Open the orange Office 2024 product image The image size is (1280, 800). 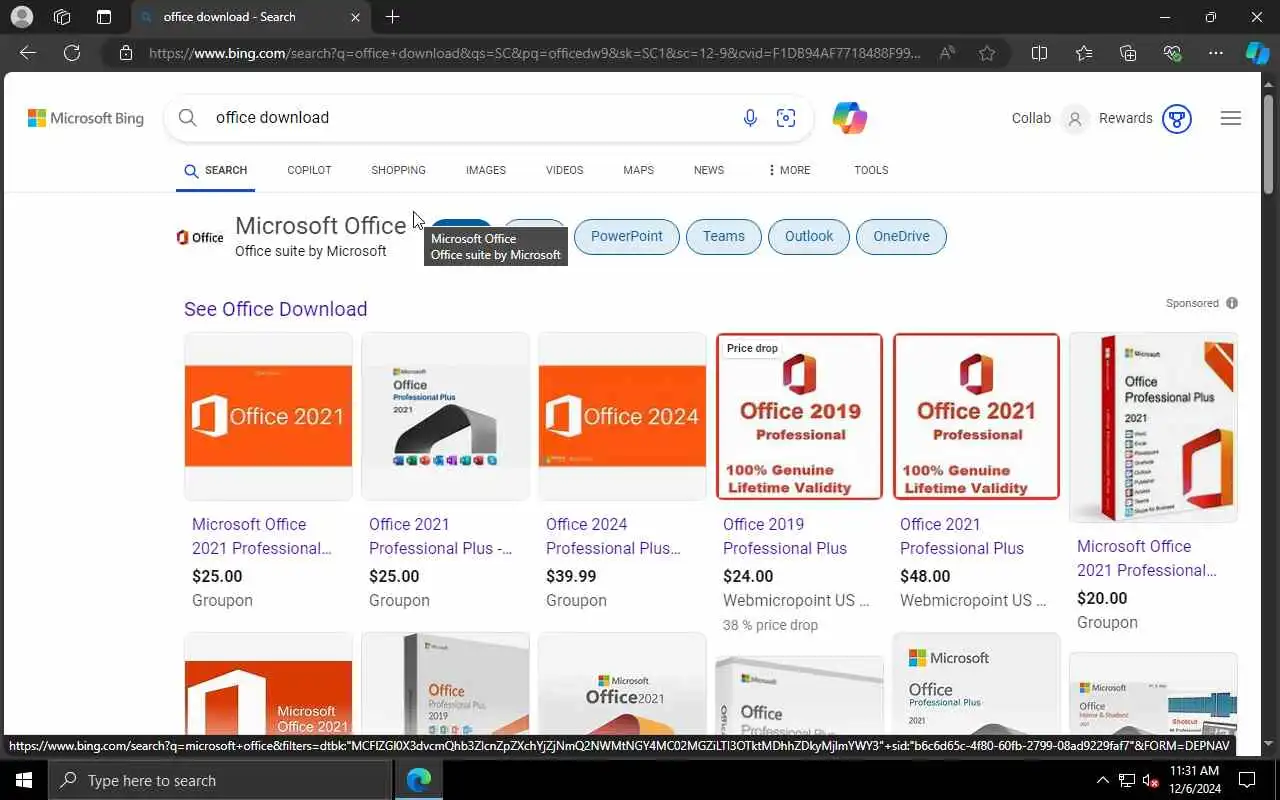pos(622,416)
